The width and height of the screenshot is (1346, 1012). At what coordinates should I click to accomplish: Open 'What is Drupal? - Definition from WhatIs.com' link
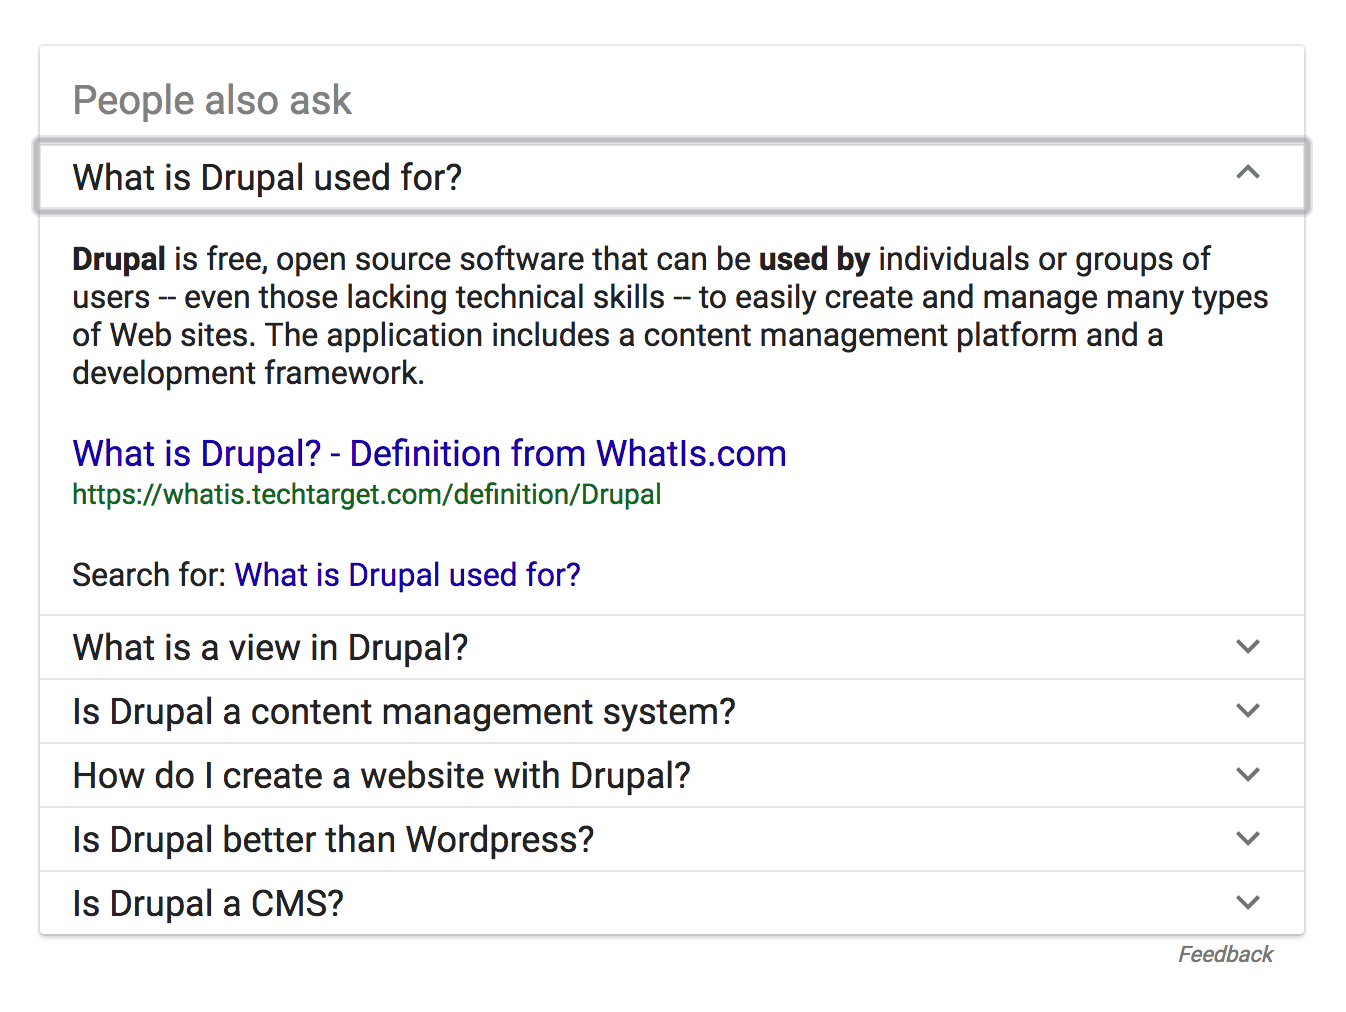(x=429, y=454)
